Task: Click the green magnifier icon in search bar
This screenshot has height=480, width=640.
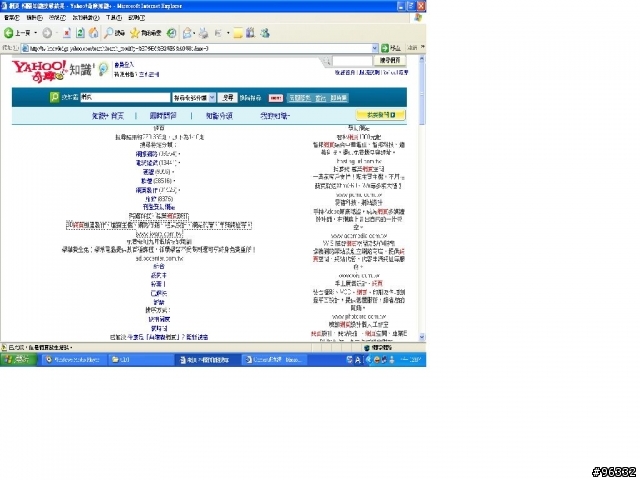Action: [54, 97]
